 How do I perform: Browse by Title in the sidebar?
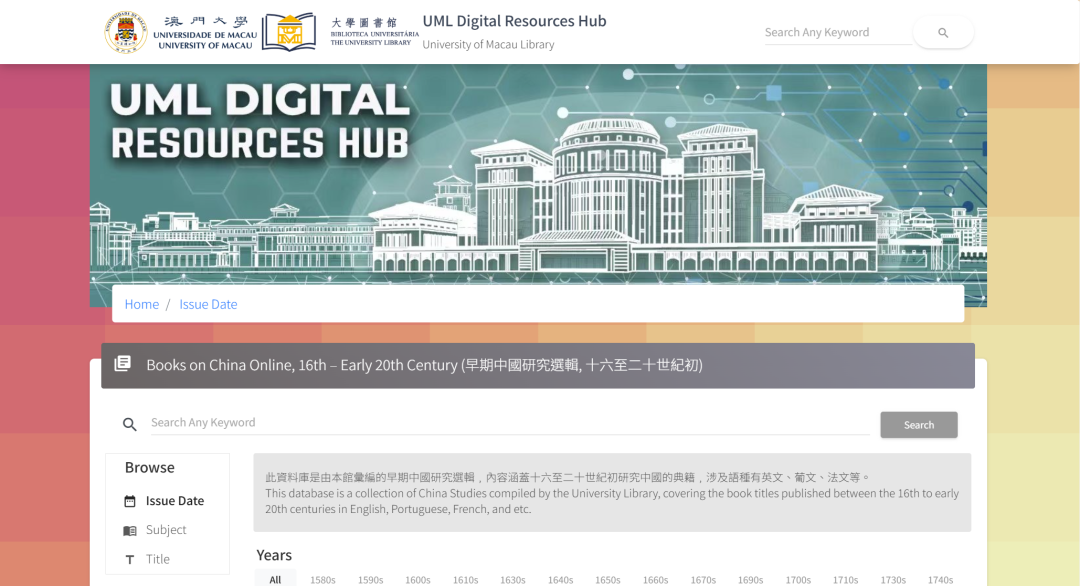(x=158, y=559)
